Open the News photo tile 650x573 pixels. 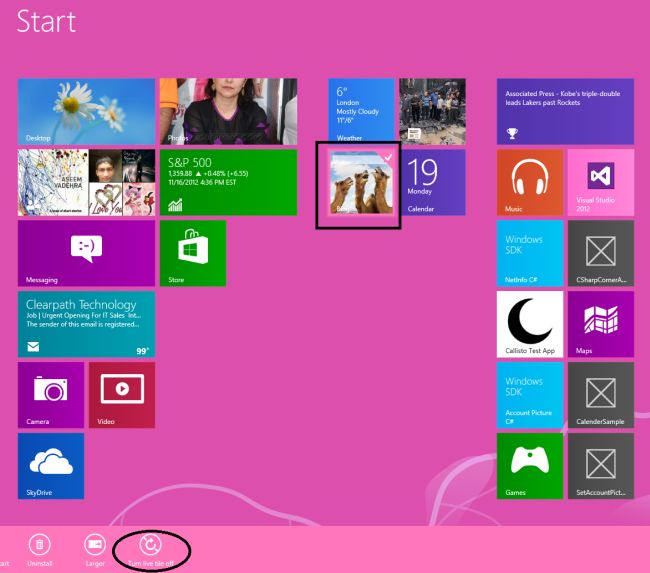pyautogui.click(x=432, y=111)
